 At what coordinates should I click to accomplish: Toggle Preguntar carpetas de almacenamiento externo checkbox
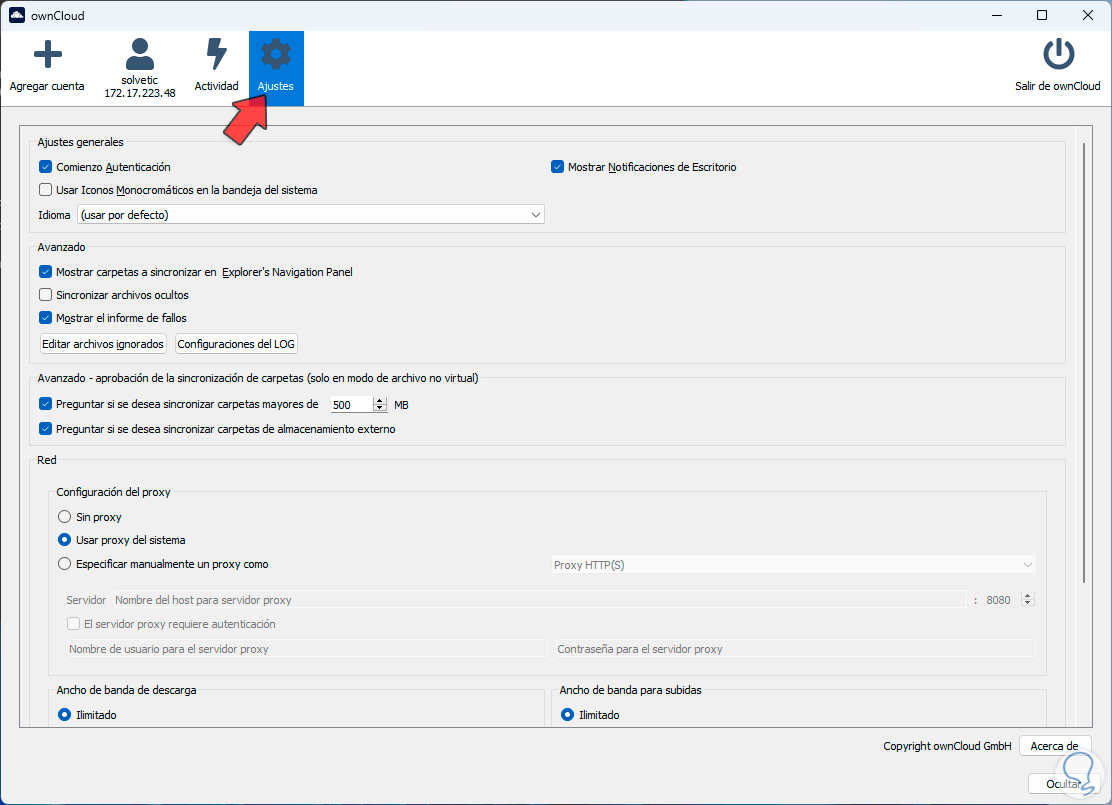coord(45,428)
